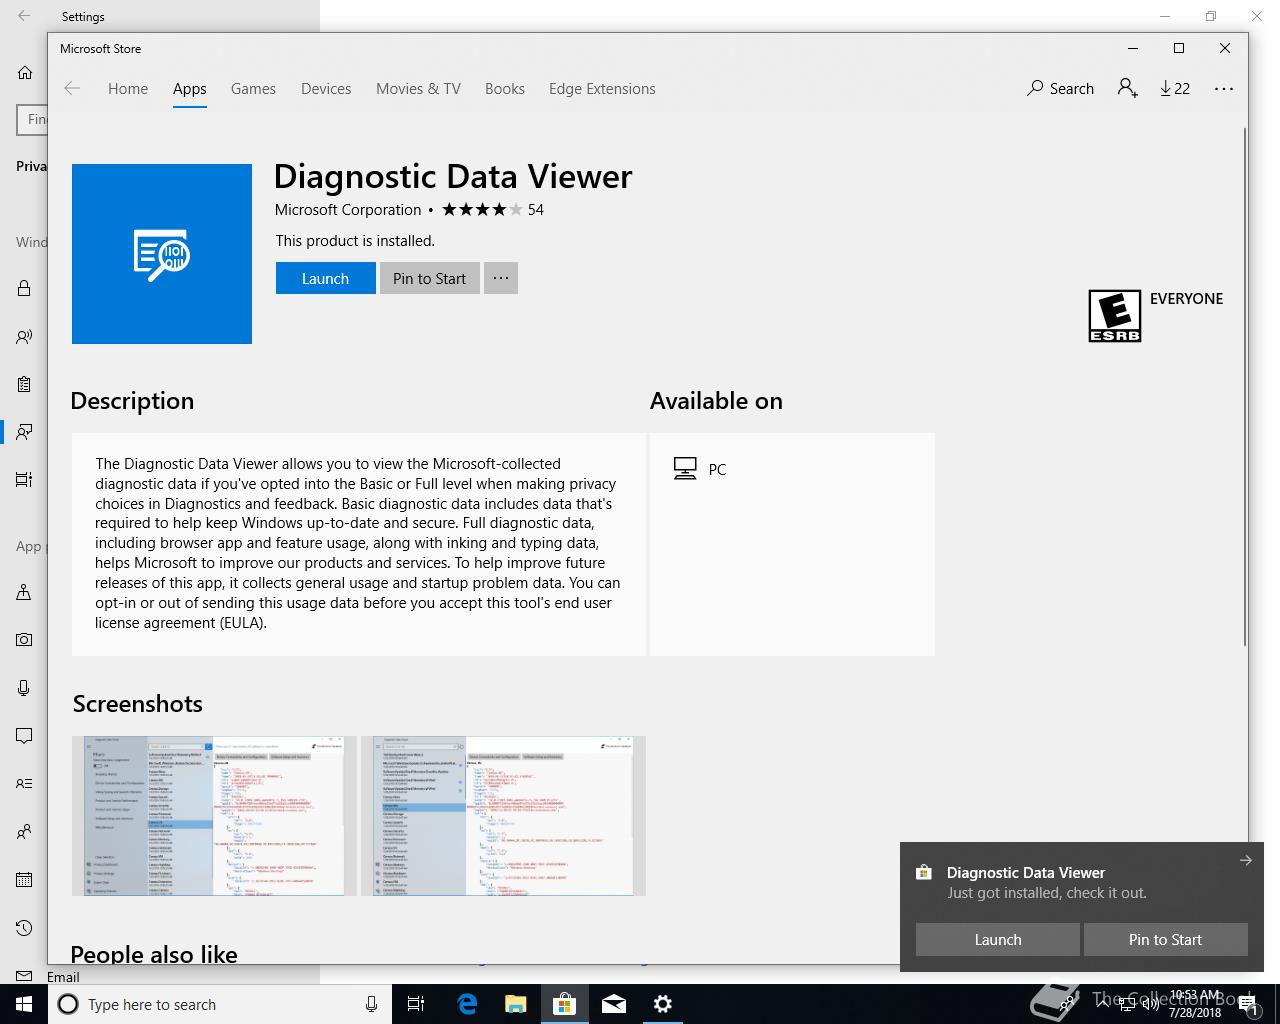This screenshot has width=1280, height=1024.
Task: Select Diagnostics & feedback Settings sidebar icon
Action: point(24,432)
